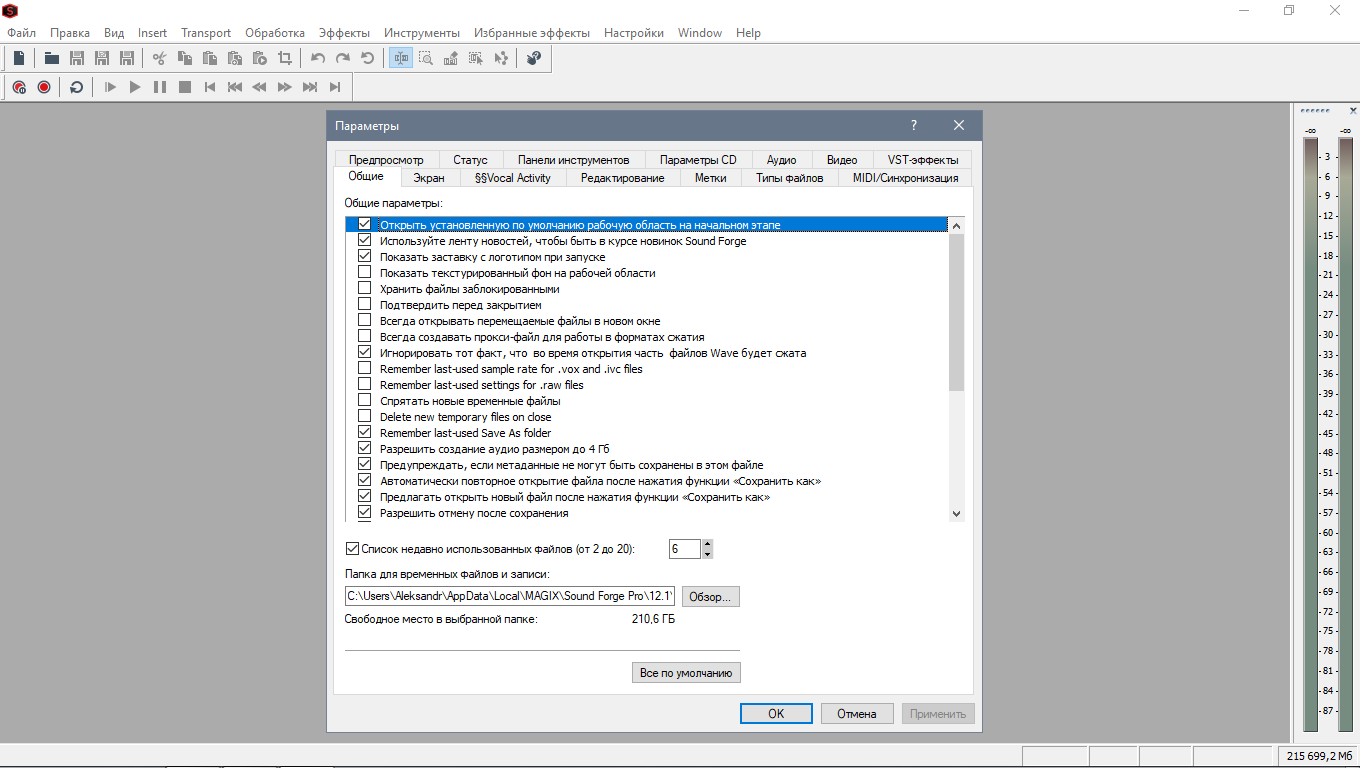Open the Настройки menu

[x=634, y=33]
